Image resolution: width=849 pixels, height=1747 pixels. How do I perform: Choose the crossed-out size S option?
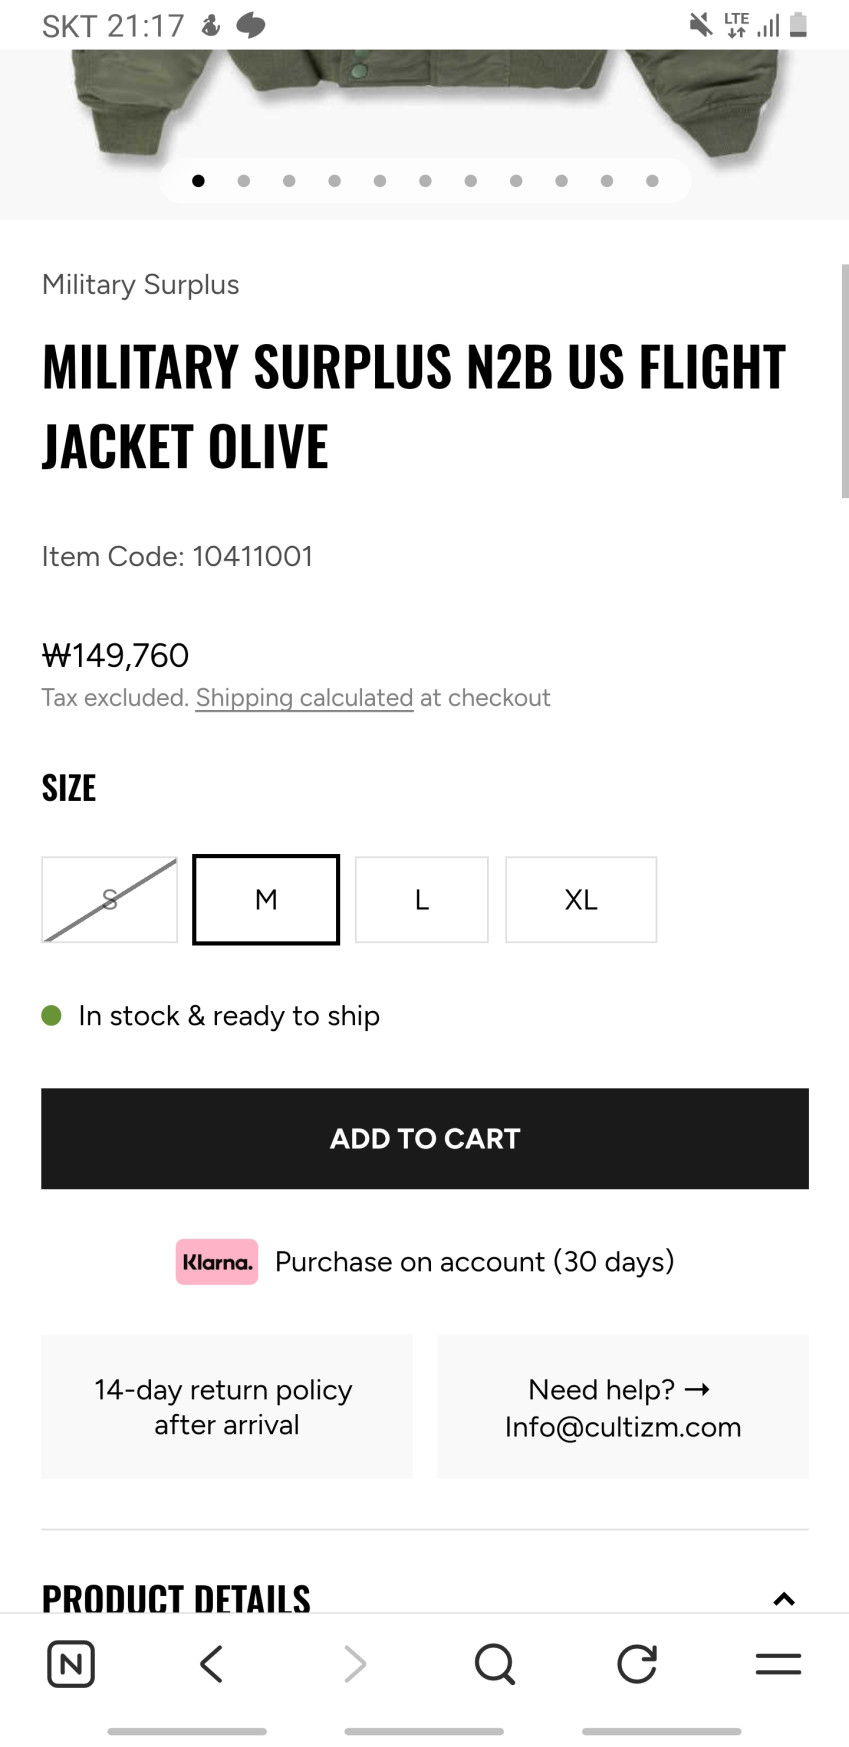click(110, 899)
